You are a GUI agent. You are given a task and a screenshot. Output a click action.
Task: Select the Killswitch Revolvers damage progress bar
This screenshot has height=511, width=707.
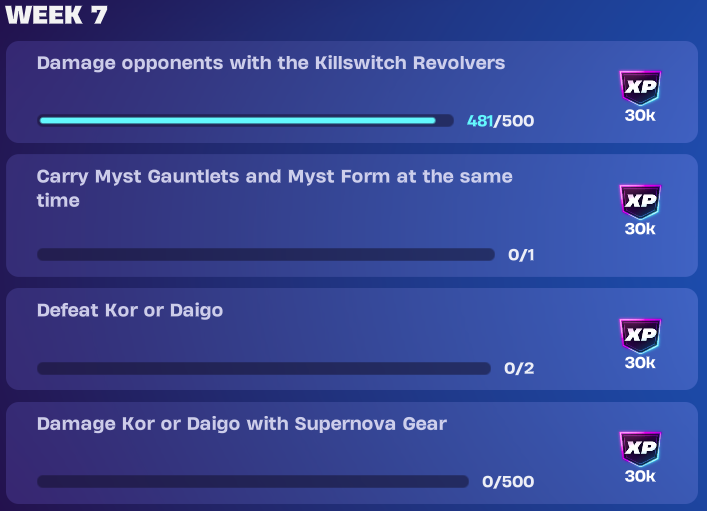coord(245,120)
